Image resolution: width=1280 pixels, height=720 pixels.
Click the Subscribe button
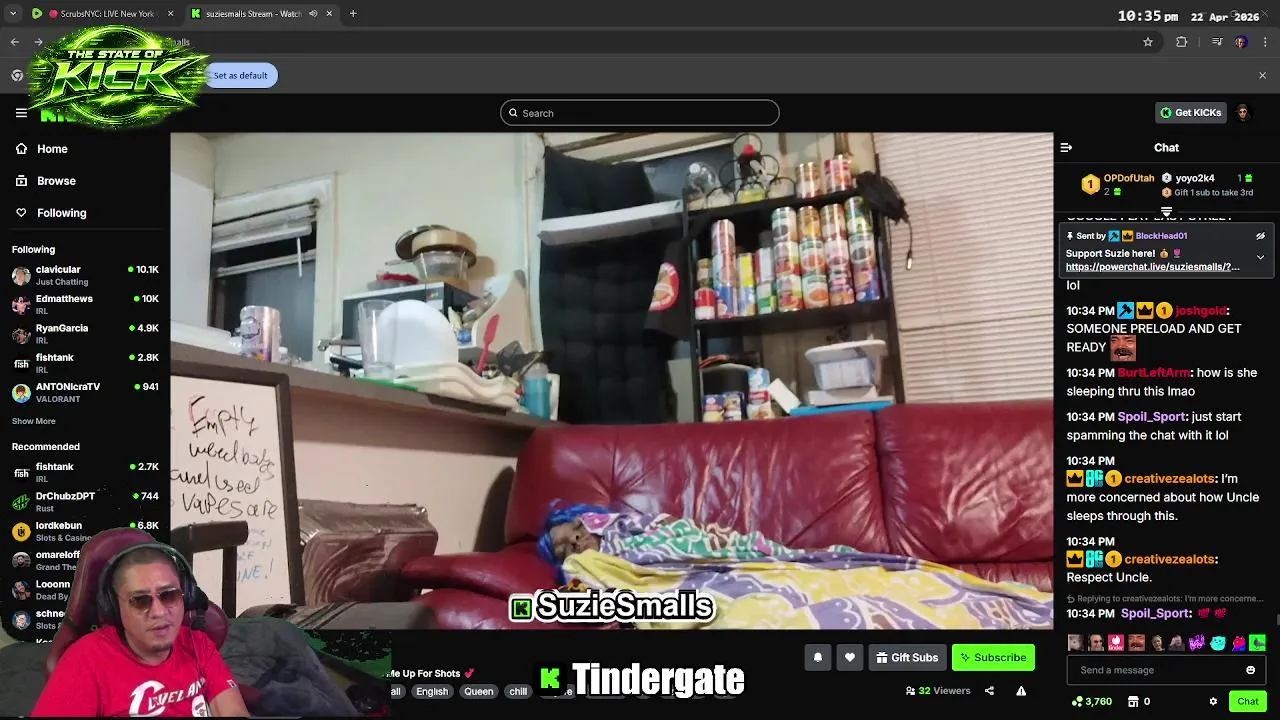click(x=993, y=657)
